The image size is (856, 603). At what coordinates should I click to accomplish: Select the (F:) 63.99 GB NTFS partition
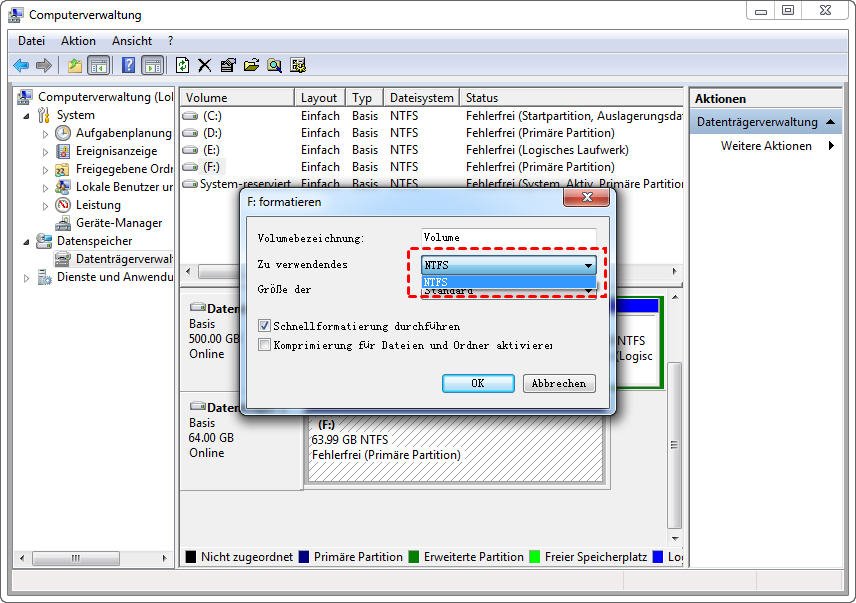pos(456,450)
